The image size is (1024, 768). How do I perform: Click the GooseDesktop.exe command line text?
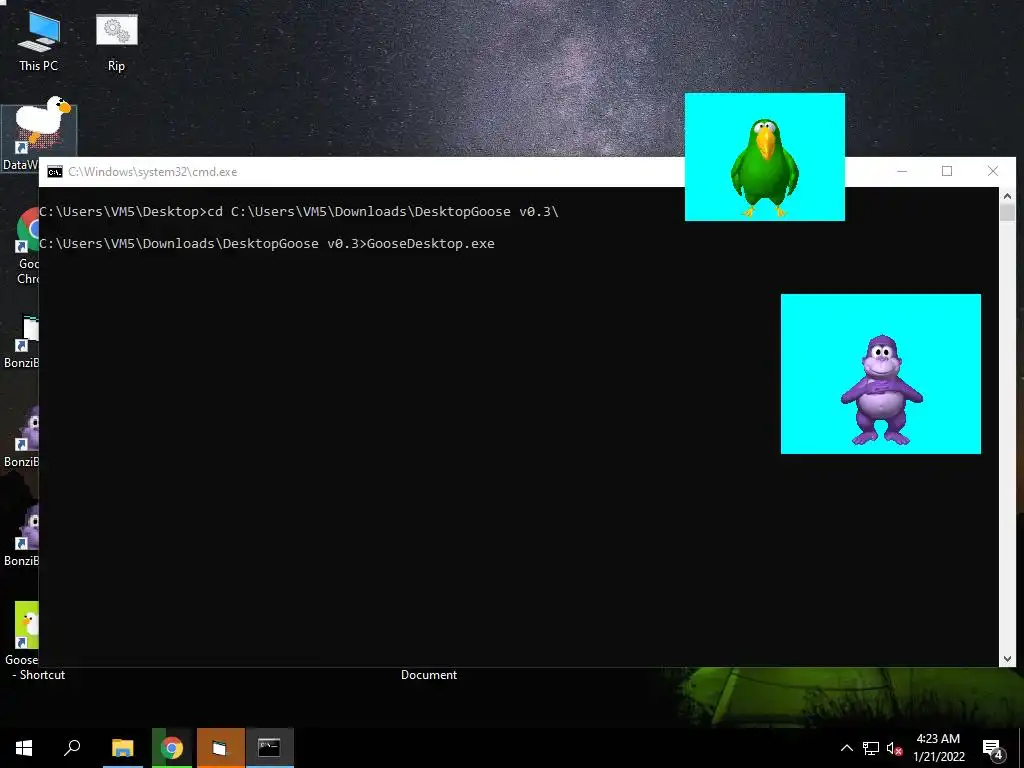tap(430, 244)
